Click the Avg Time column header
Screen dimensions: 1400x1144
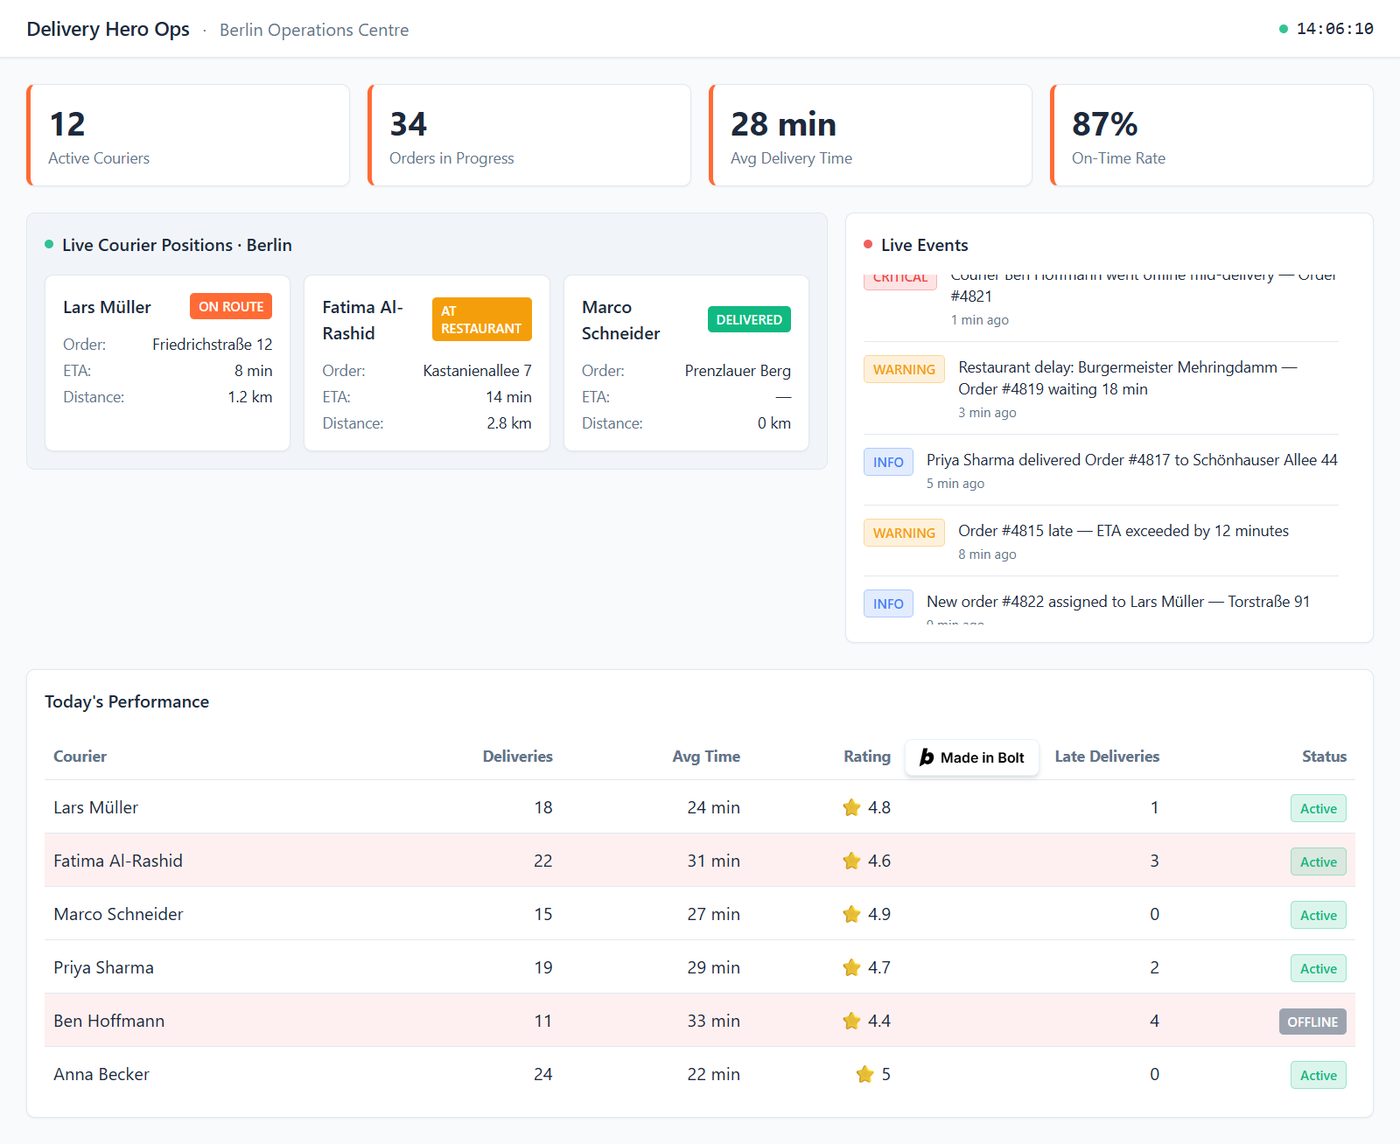[x=706, y=756]
